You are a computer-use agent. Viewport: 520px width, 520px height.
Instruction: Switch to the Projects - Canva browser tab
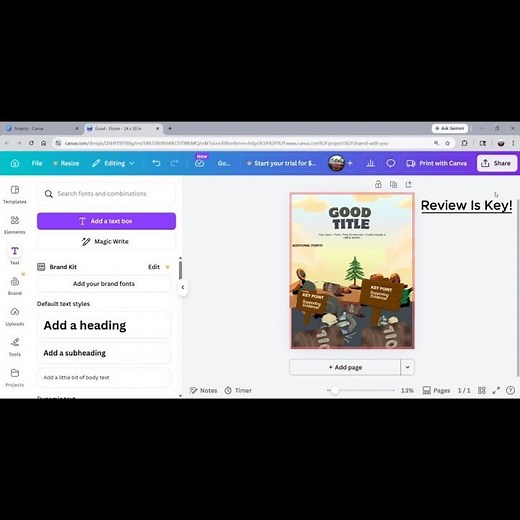click(42, 128)
